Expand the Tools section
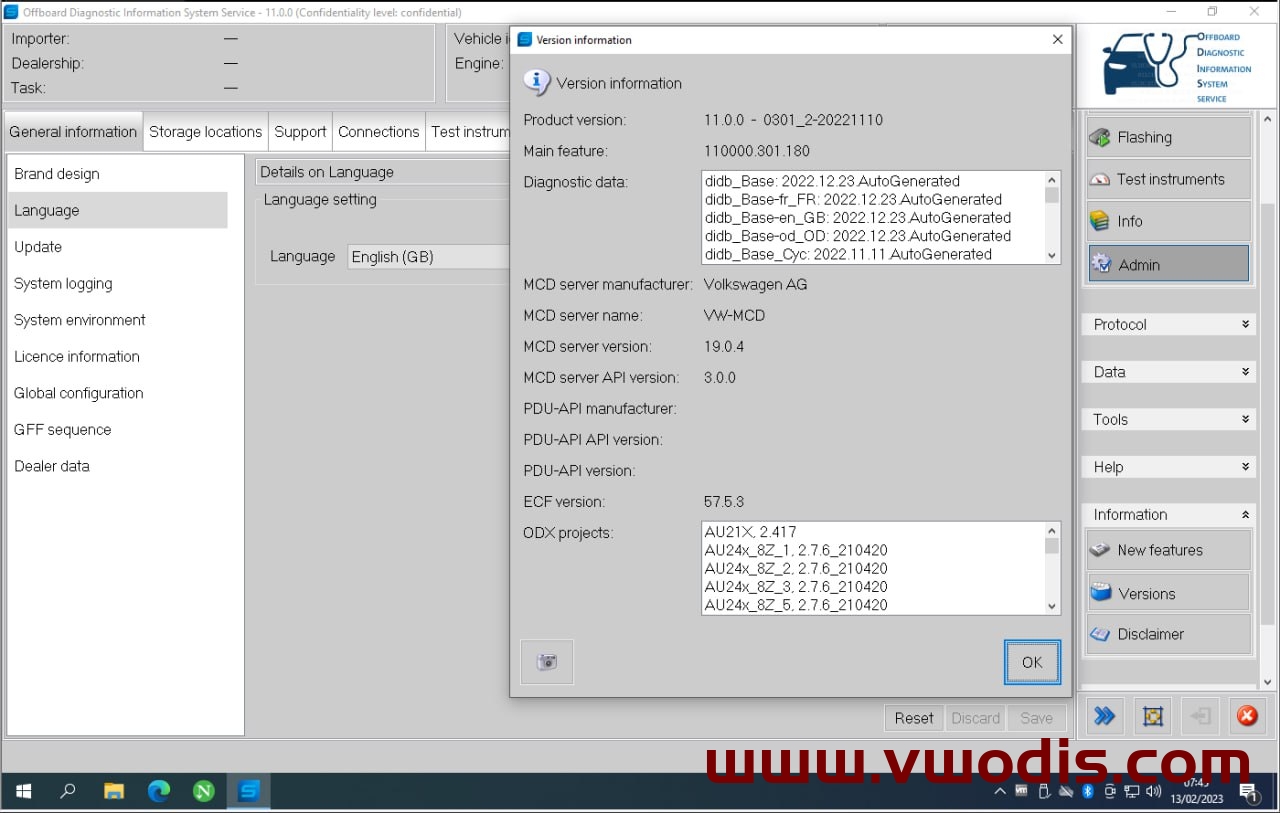The image size is (1280, 813). point(1169,419)
